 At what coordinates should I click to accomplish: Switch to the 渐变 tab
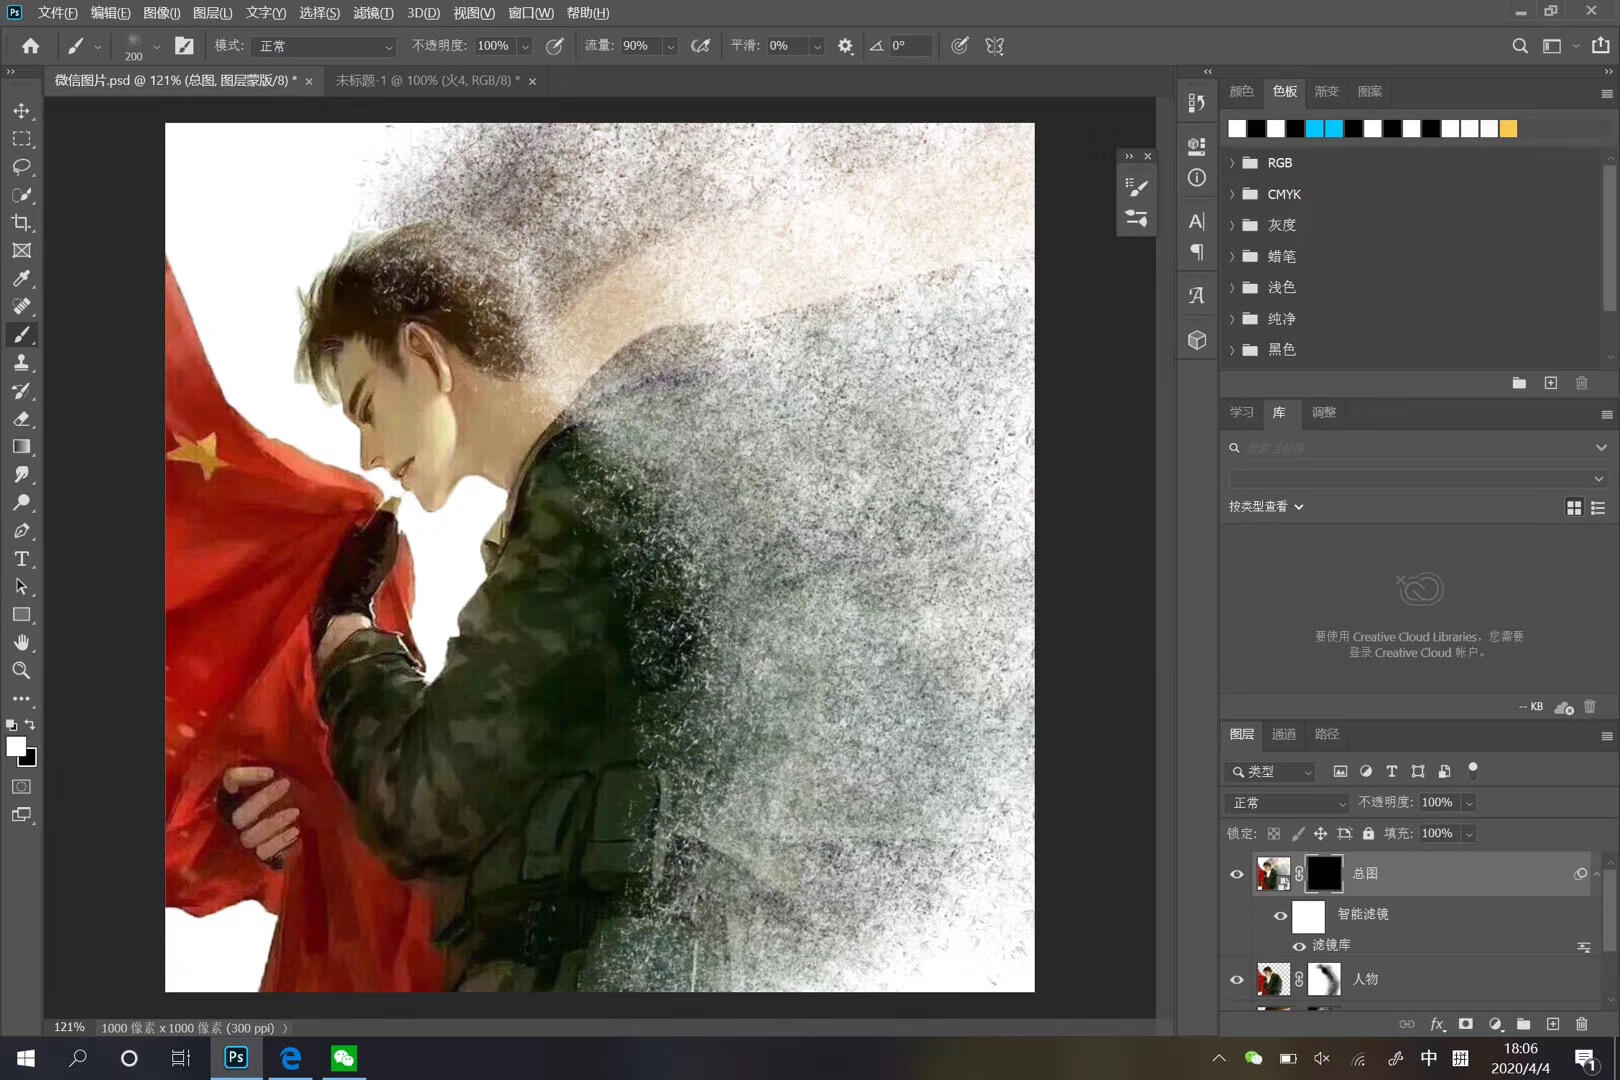[1327, 92]
